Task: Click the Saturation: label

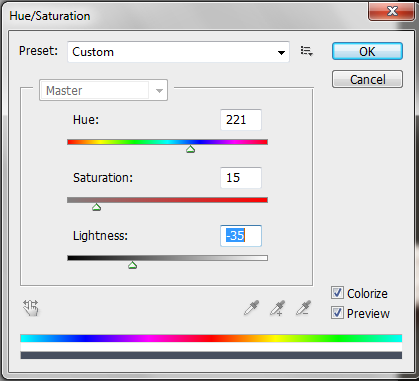Action: point(103,177)
